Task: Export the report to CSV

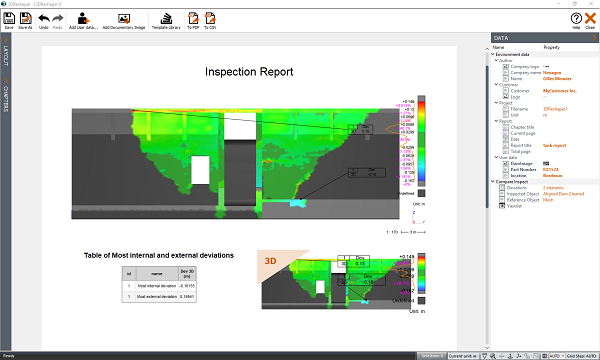Action: pyautogui.click(x=210, y=20)
